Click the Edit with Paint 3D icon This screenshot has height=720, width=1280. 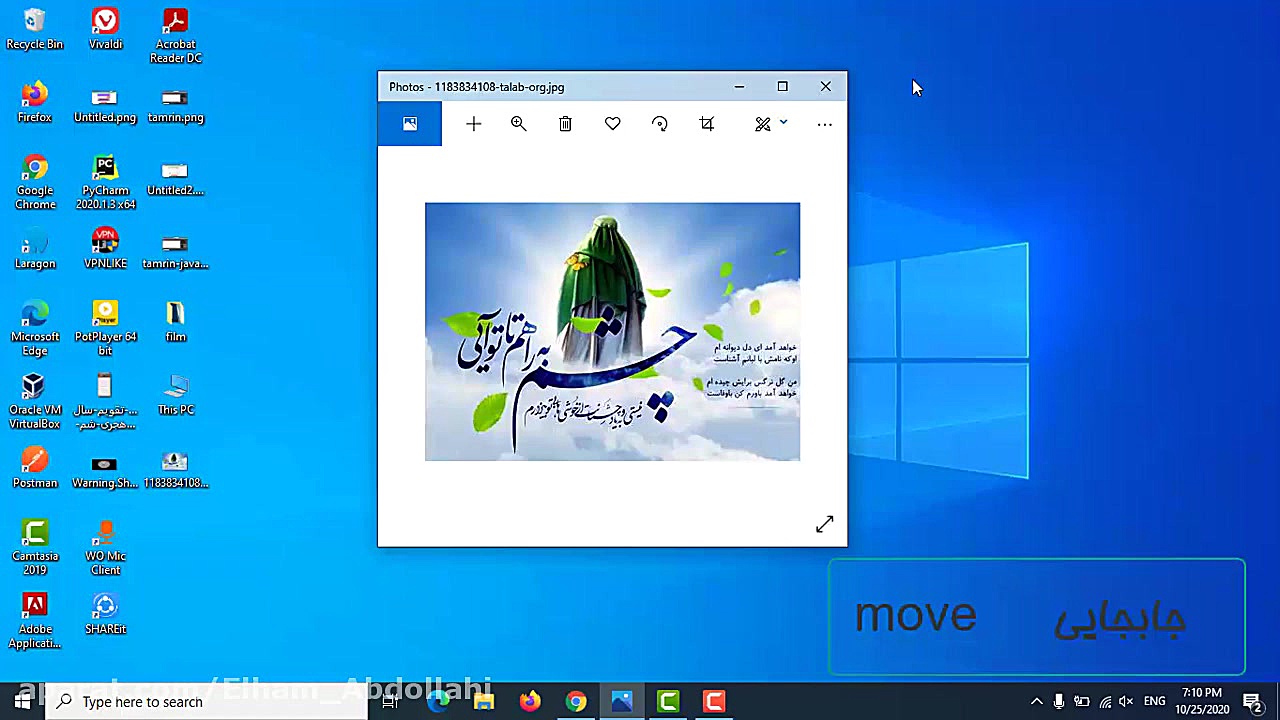point(762,123)
